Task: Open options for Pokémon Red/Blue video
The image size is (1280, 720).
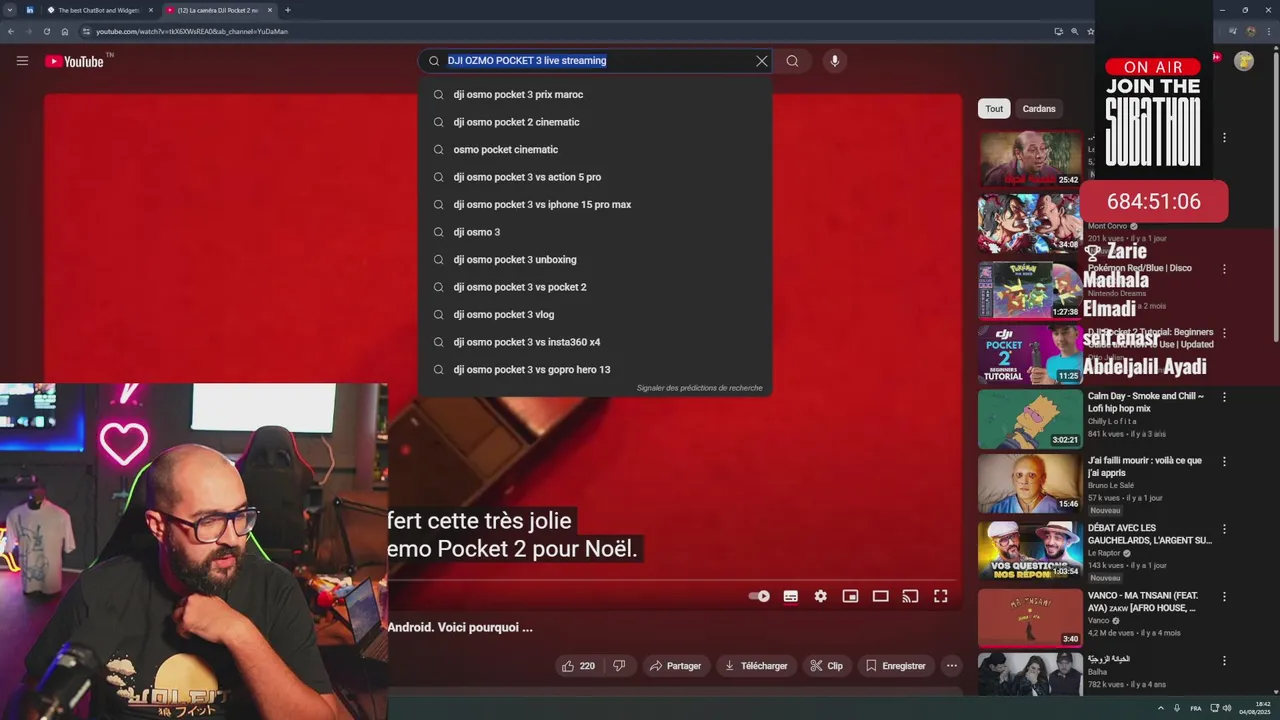Action: tap(1224, 269)
